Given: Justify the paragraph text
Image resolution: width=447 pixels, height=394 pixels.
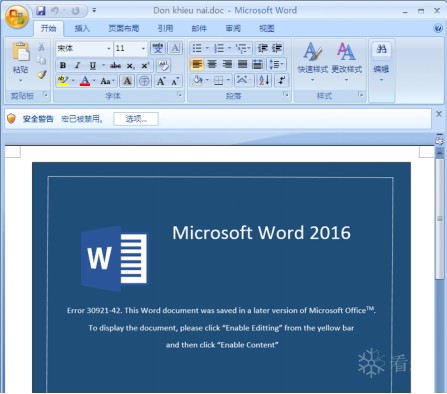Looking at the screenshot, I should 242,64.
